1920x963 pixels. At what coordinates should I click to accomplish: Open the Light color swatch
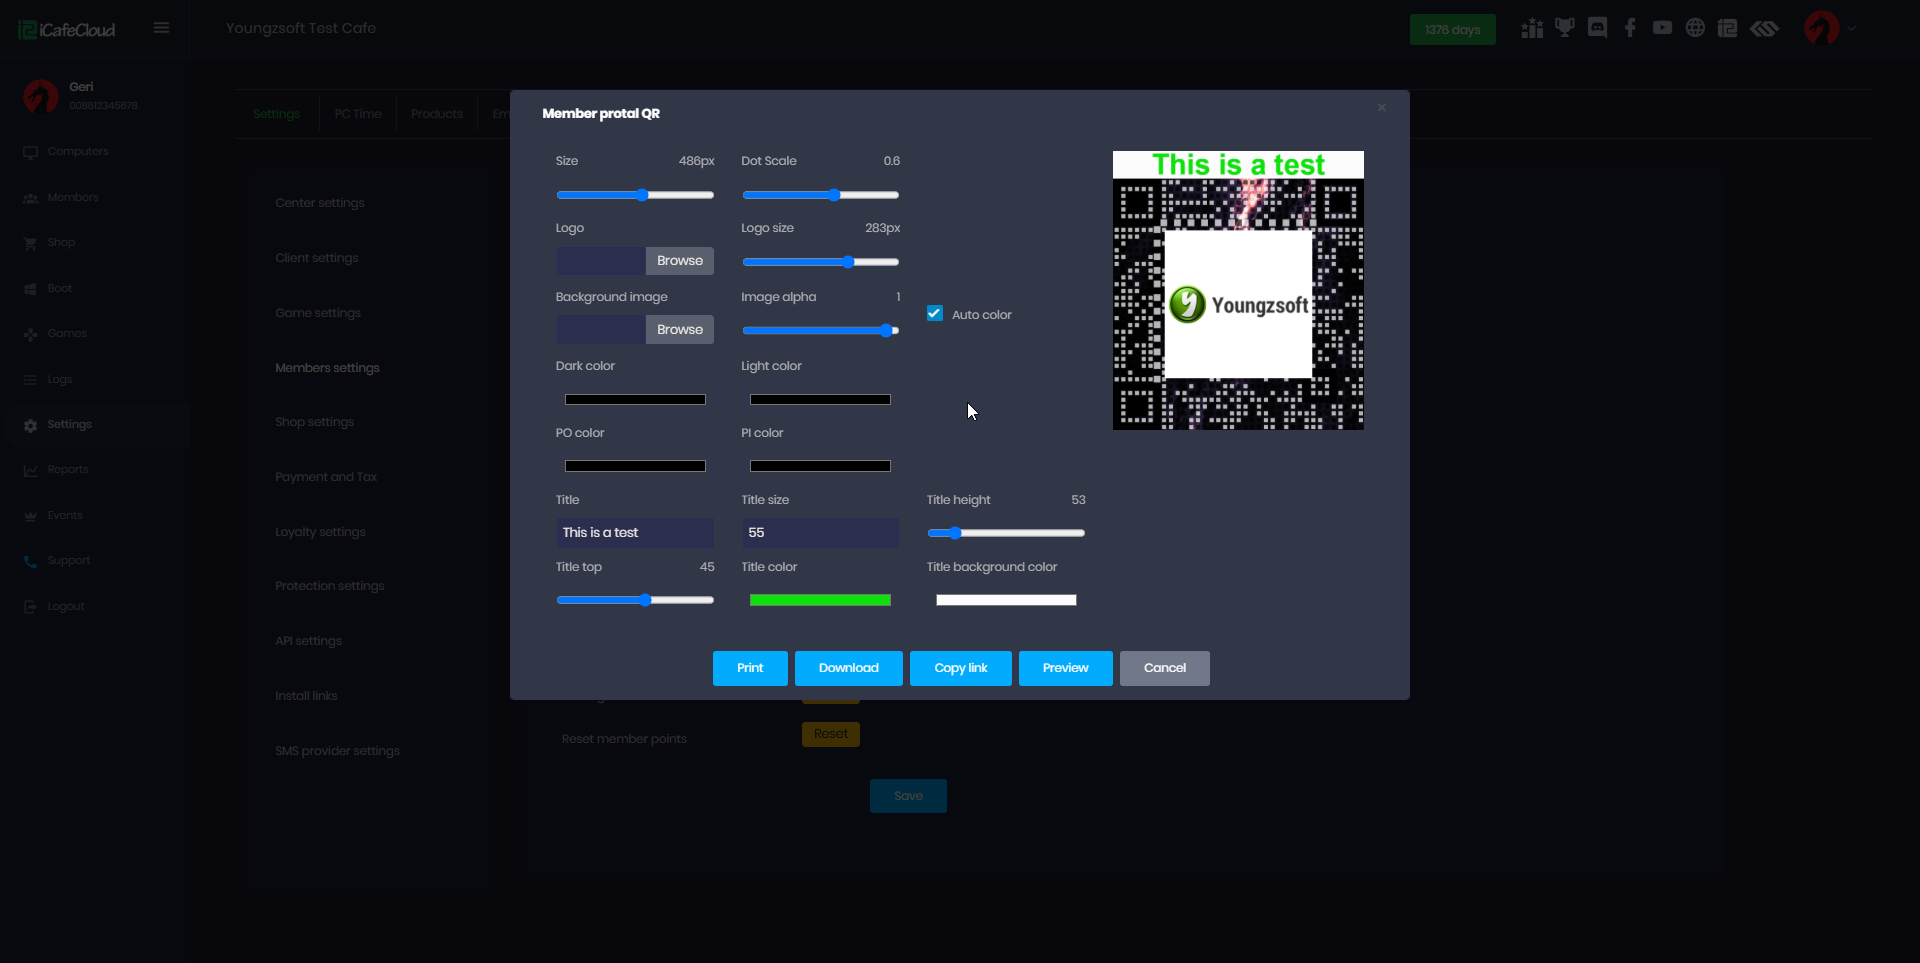tap(820, 400)
